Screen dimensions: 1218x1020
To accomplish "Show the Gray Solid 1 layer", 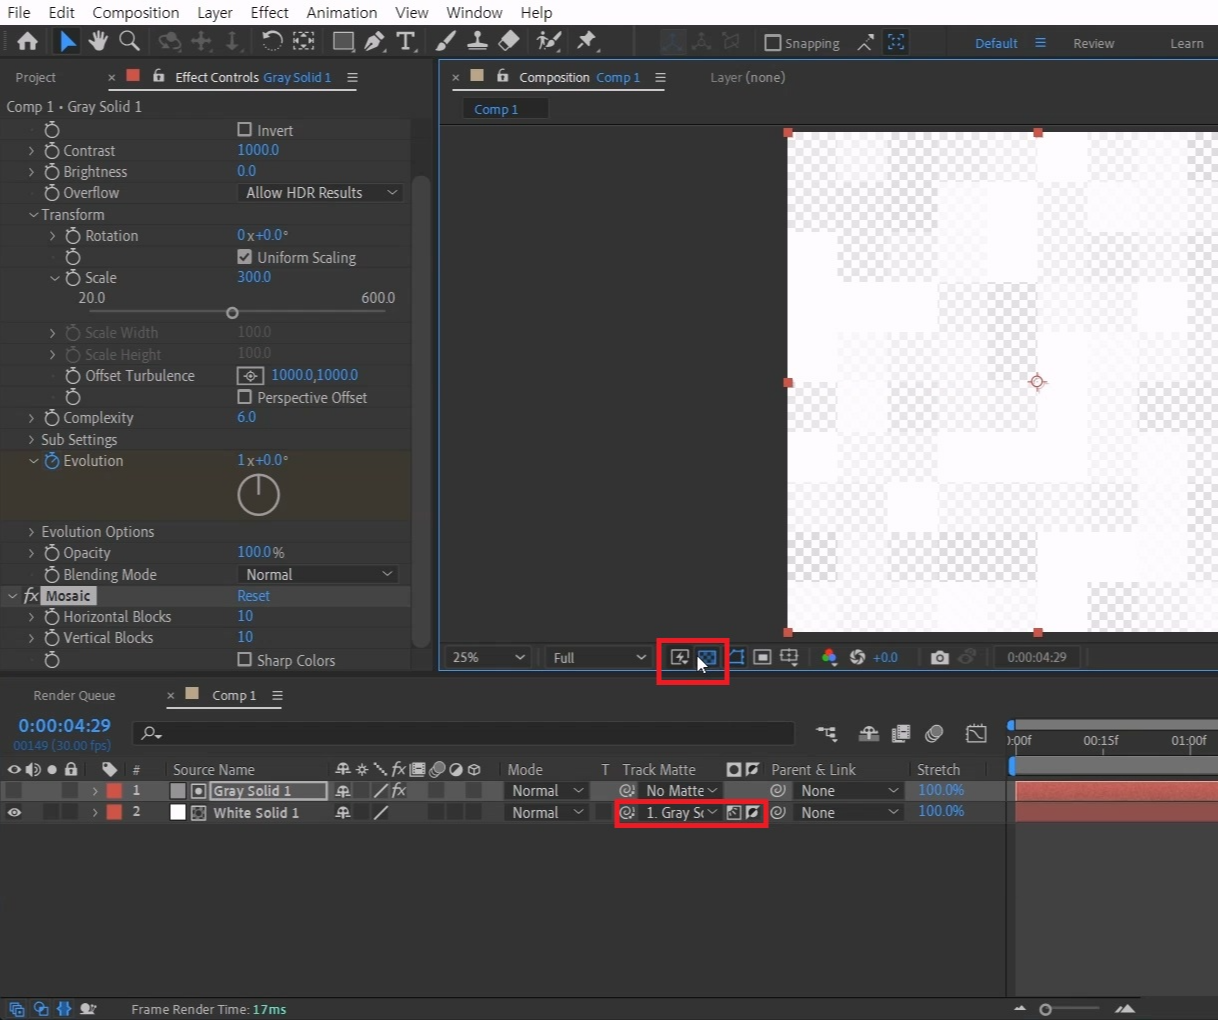I will click(x=14, y=791).
